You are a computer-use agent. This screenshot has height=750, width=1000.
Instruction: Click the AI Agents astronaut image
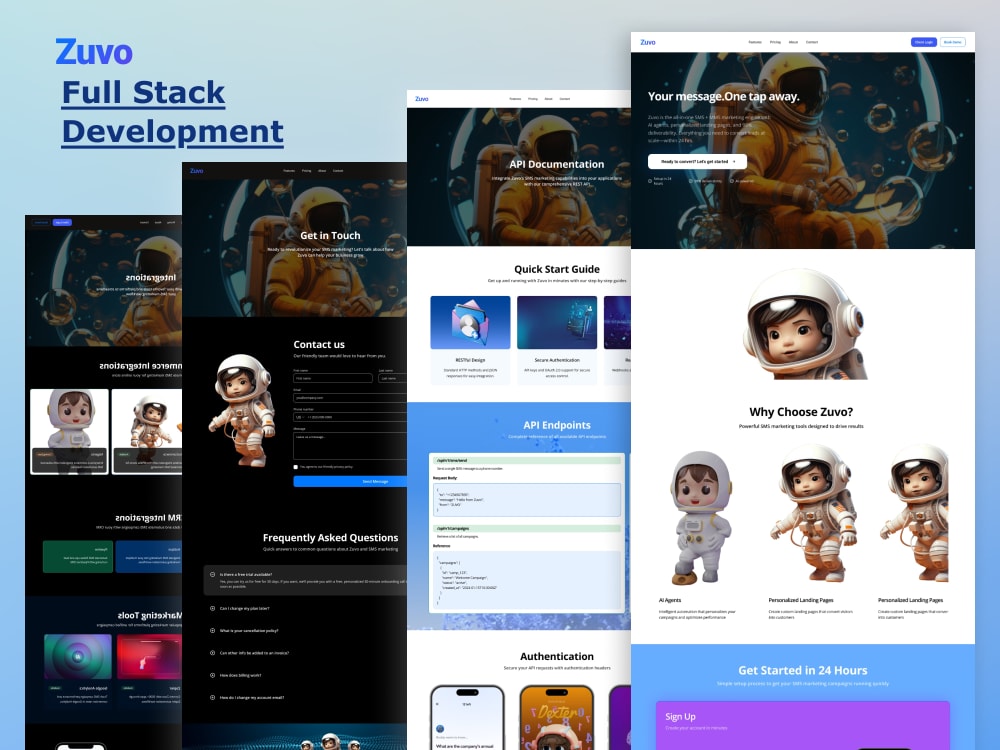pos(700,518)
